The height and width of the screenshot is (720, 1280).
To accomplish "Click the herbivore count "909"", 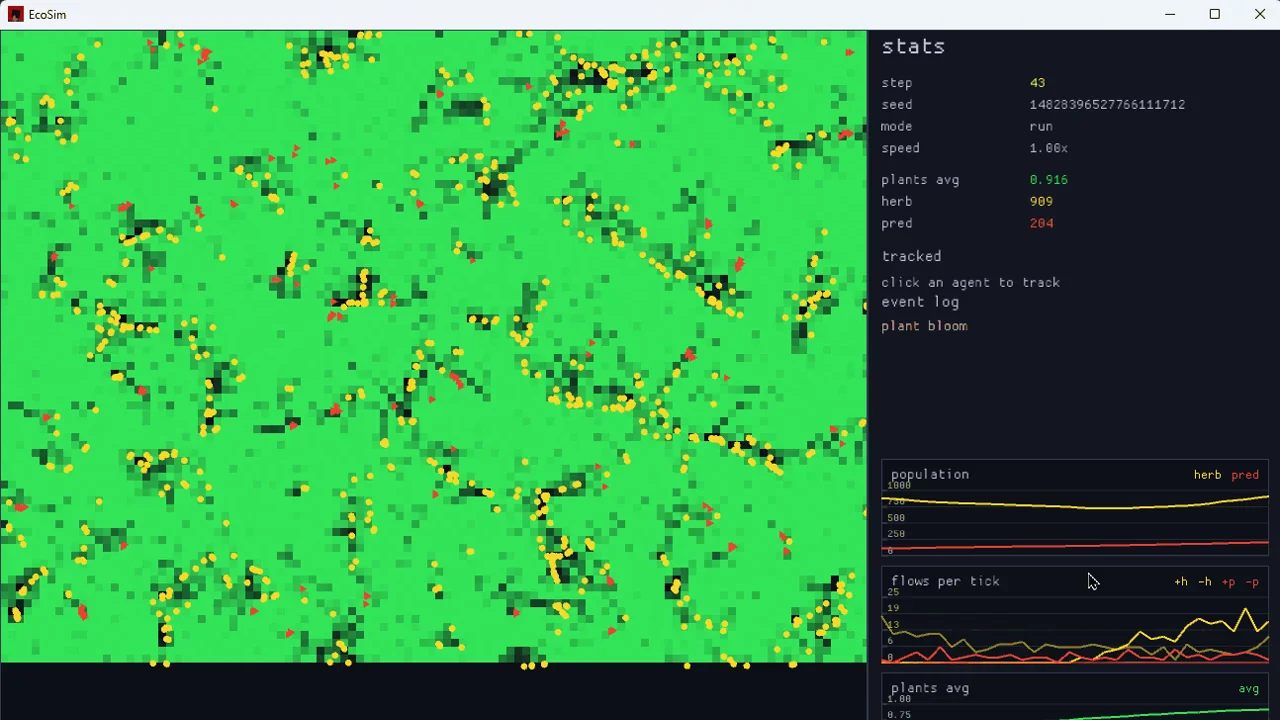I will (x=1041, y=202).
